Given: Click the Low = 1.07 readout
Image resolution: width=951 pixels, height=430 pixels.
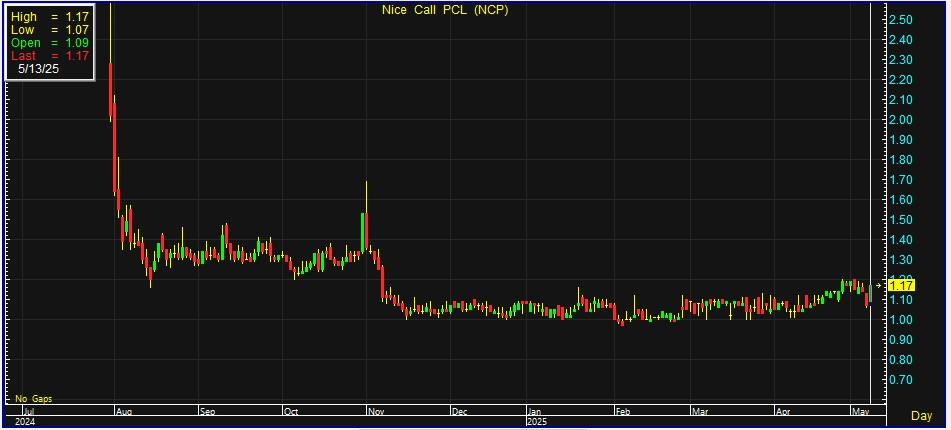Looking at the screenshot, I should 50,30.
